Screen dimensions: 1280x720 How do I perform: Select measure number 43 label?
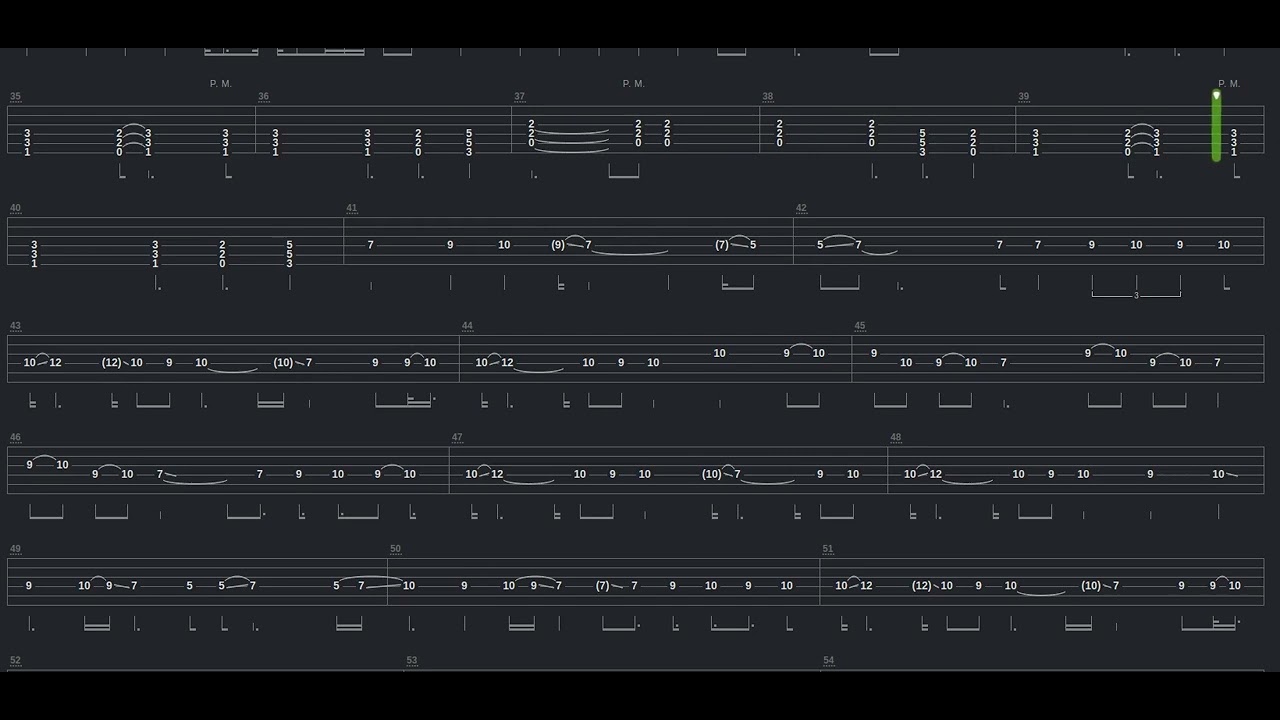pos(15,326)
